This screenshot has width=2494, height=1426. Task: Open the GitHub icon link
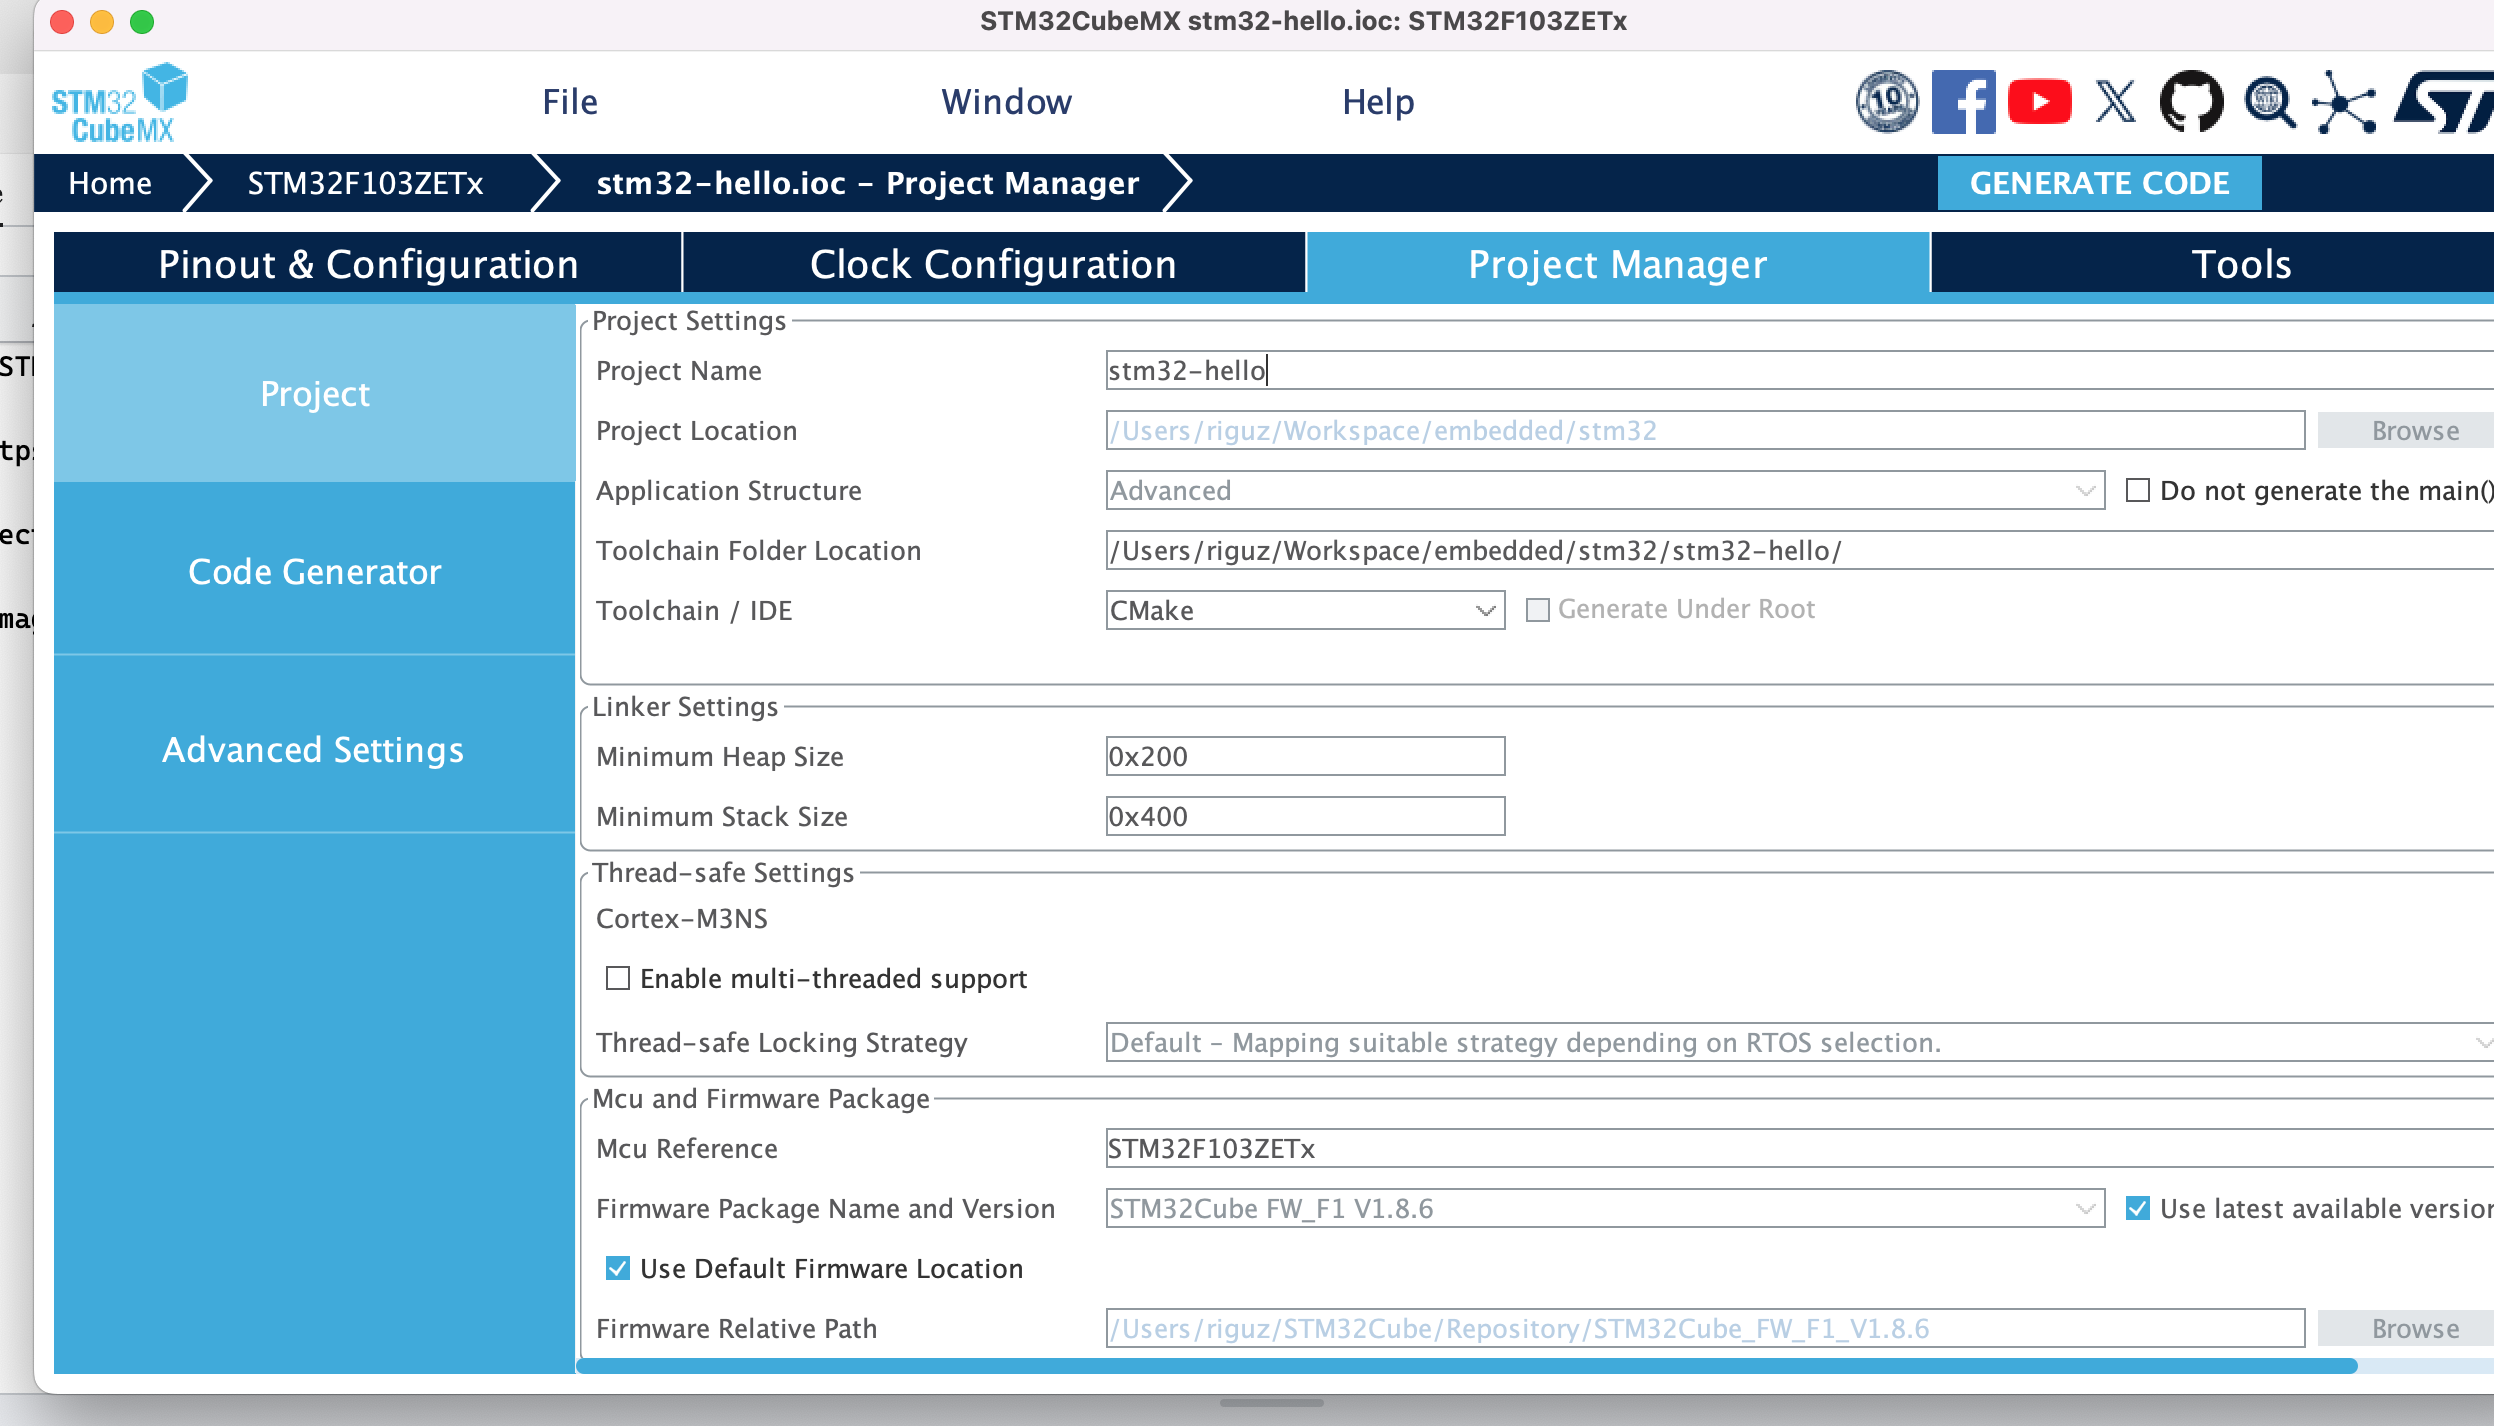tap(2190, 101)
